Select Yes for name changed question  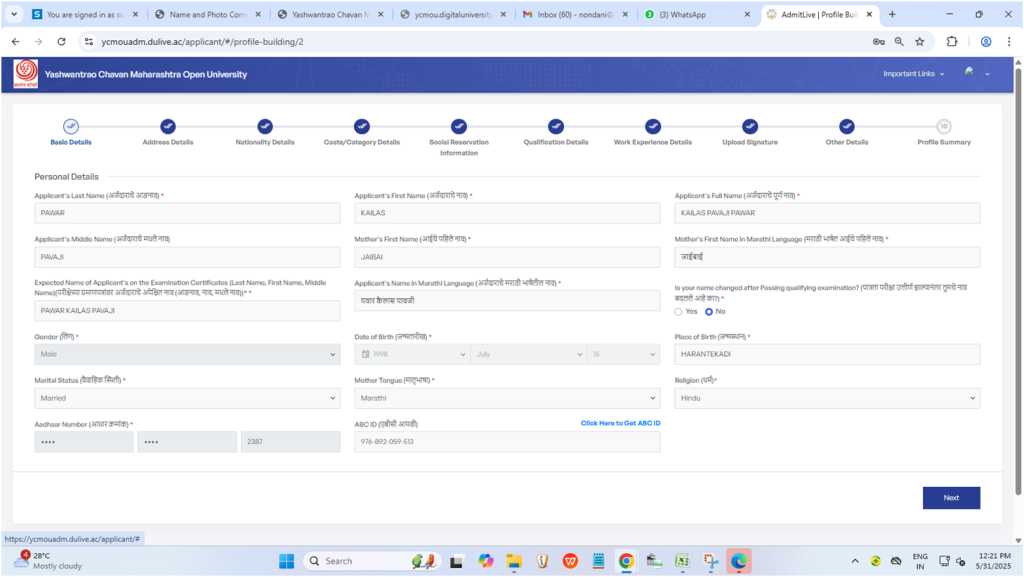point(679,312)
